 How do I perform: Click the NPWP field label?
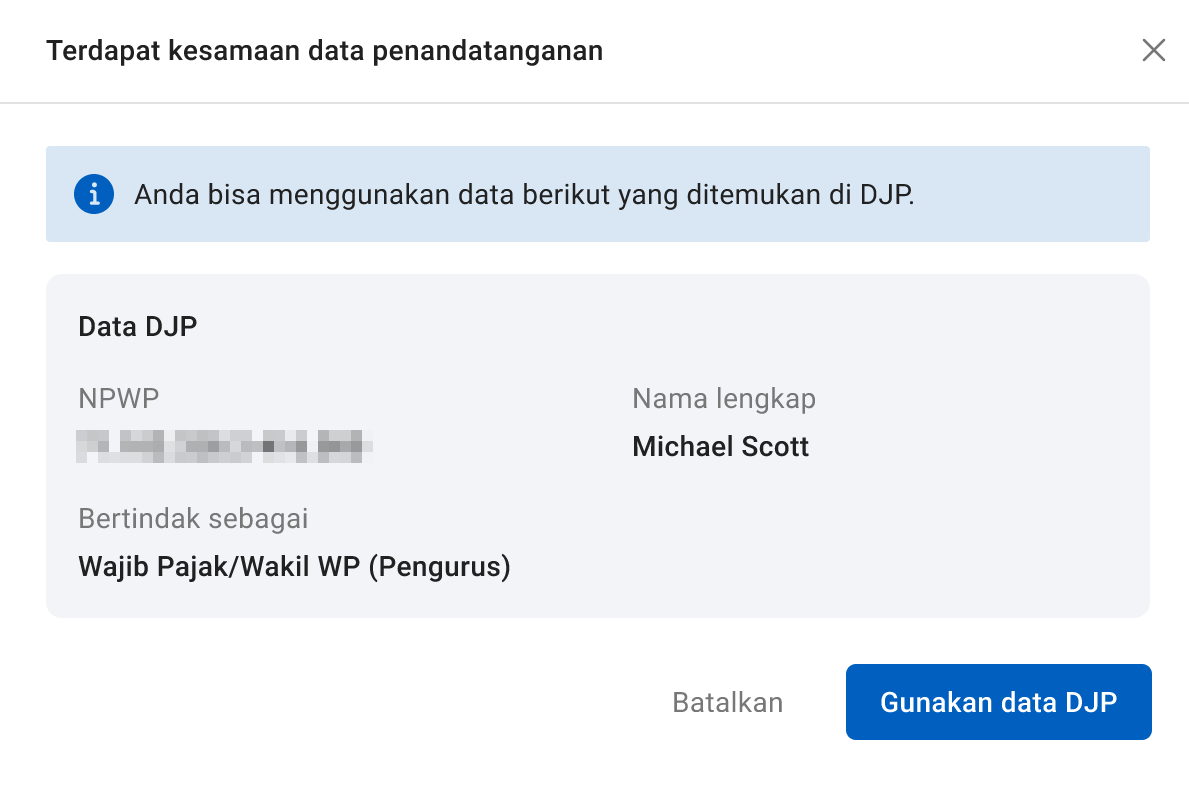coord(119,399)
